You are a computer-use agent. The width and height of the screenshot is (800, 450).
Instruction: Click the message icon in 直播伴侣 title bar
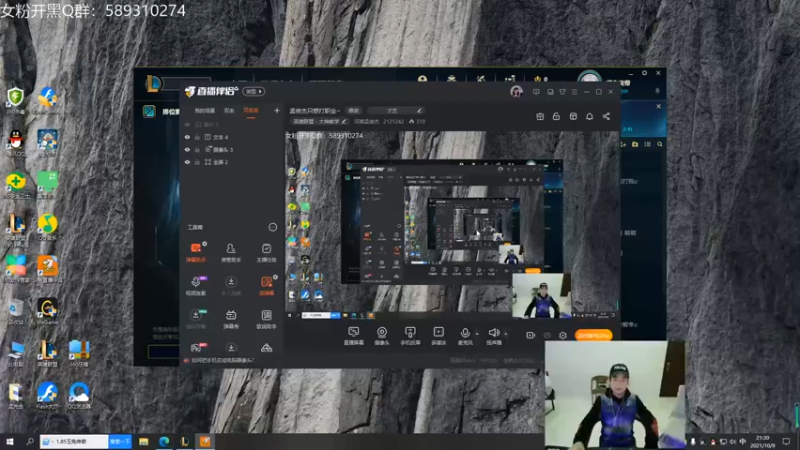coord(536,92)
